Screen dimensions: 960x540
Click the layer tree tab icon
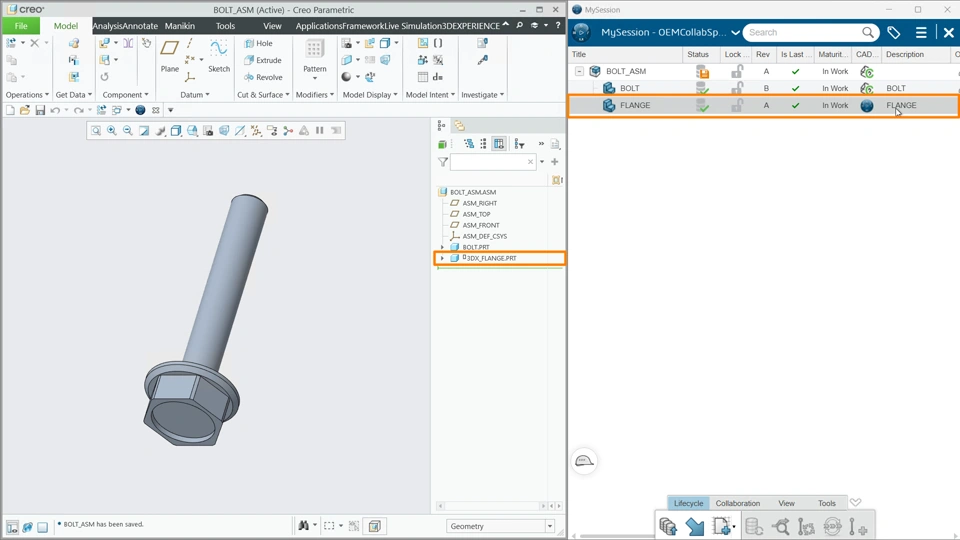click(459, 126)
